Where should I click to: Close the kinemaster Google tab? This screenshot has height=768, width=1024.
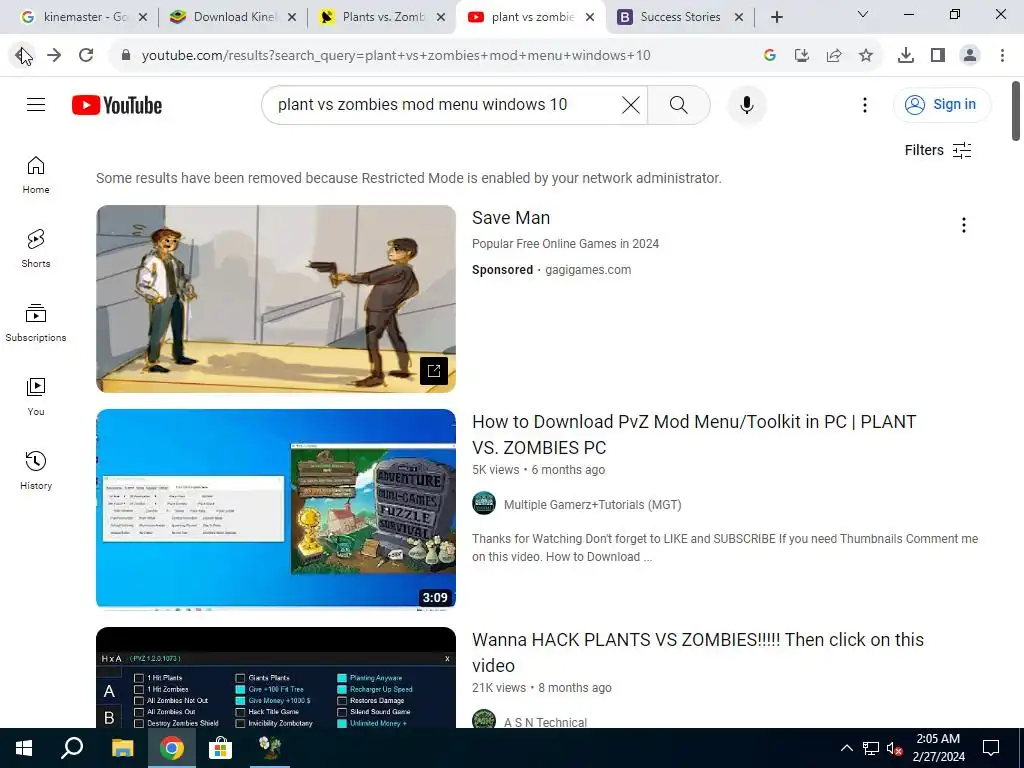[143, 17]
